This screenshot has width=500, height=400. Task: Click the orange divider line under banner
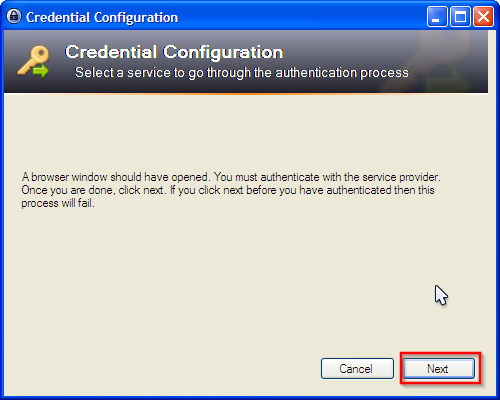[x=246, y=94]
